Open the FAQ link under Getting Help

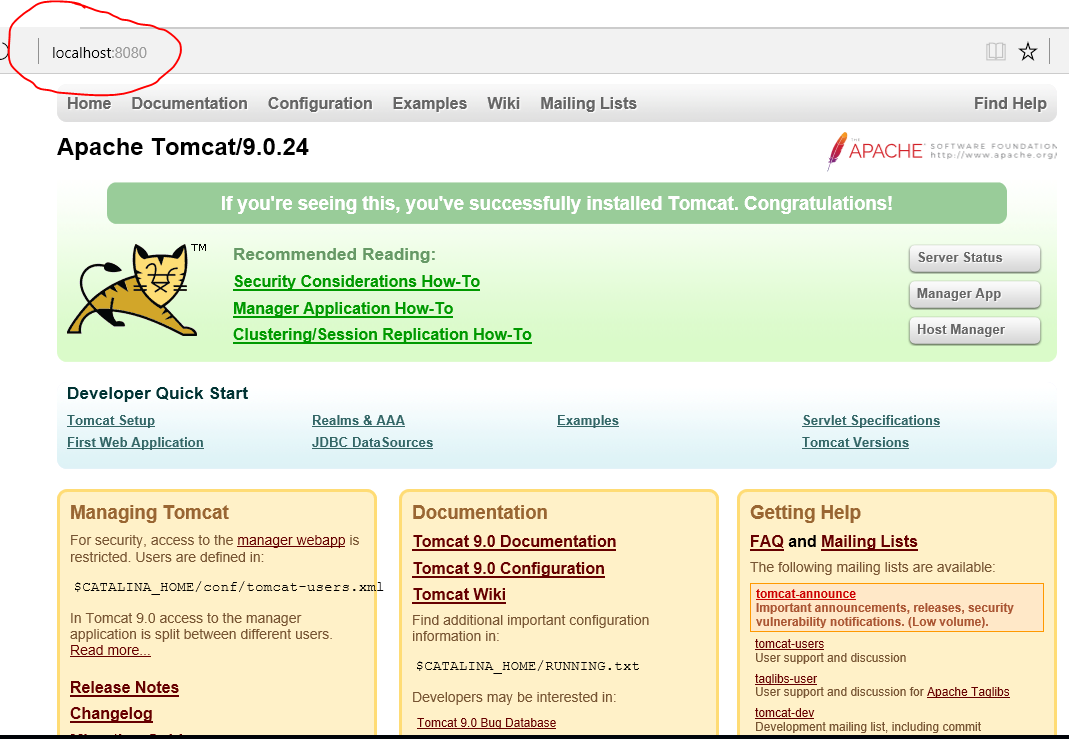click(767, 541)
